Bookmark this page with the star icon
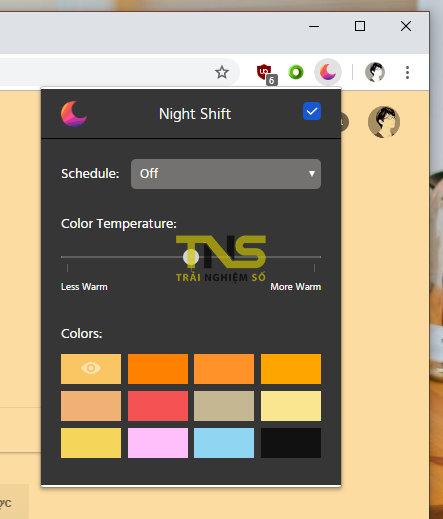The width and height of the screenshot is (443, 519). [x=222, y=72]
